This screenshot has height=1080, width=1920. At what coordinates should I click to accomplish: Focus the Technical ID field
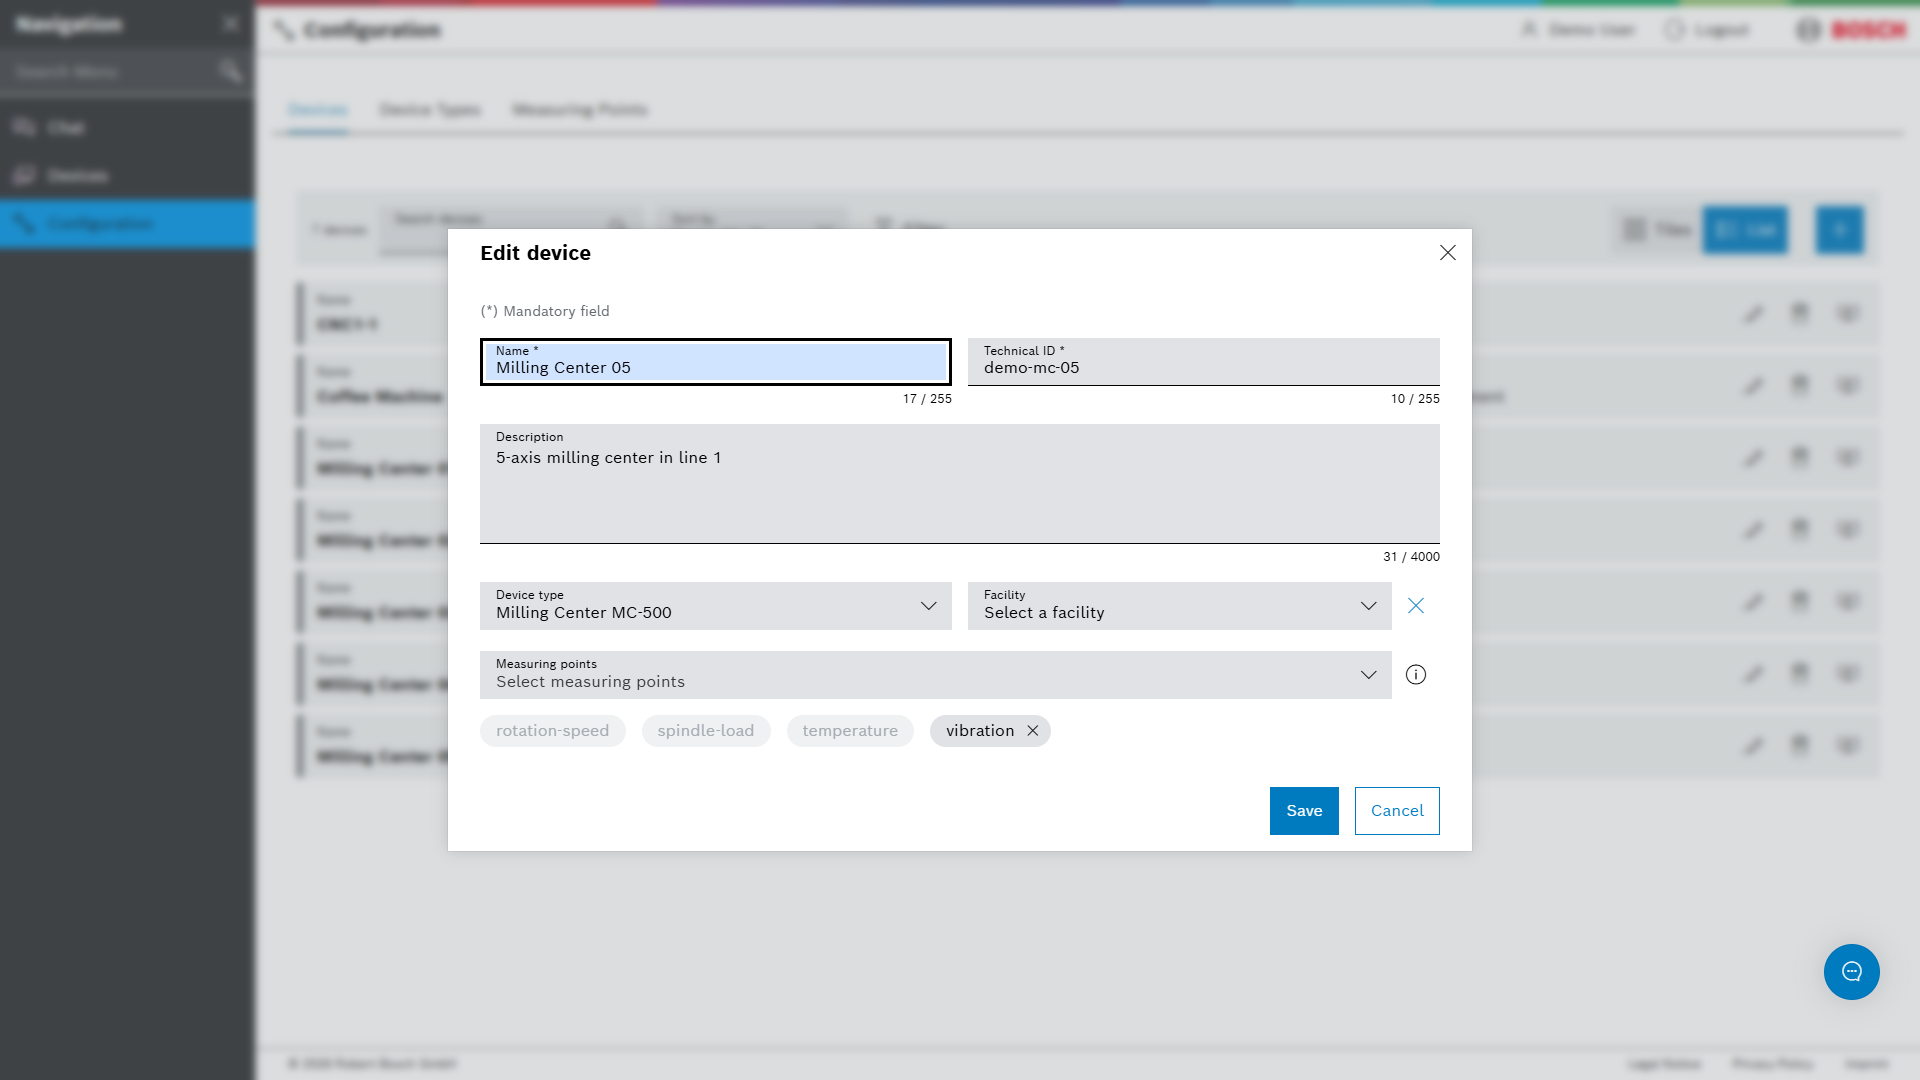tap(1204, 362)
